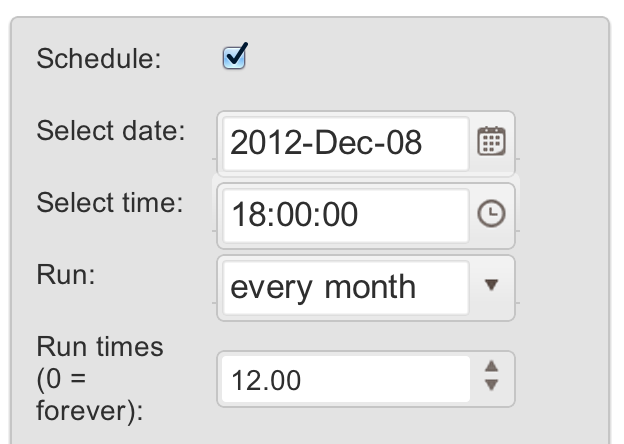Place cursor on word 'month' in Run box
The height and width of the screenshot is (444, 624).
click(x=370, y=287)
